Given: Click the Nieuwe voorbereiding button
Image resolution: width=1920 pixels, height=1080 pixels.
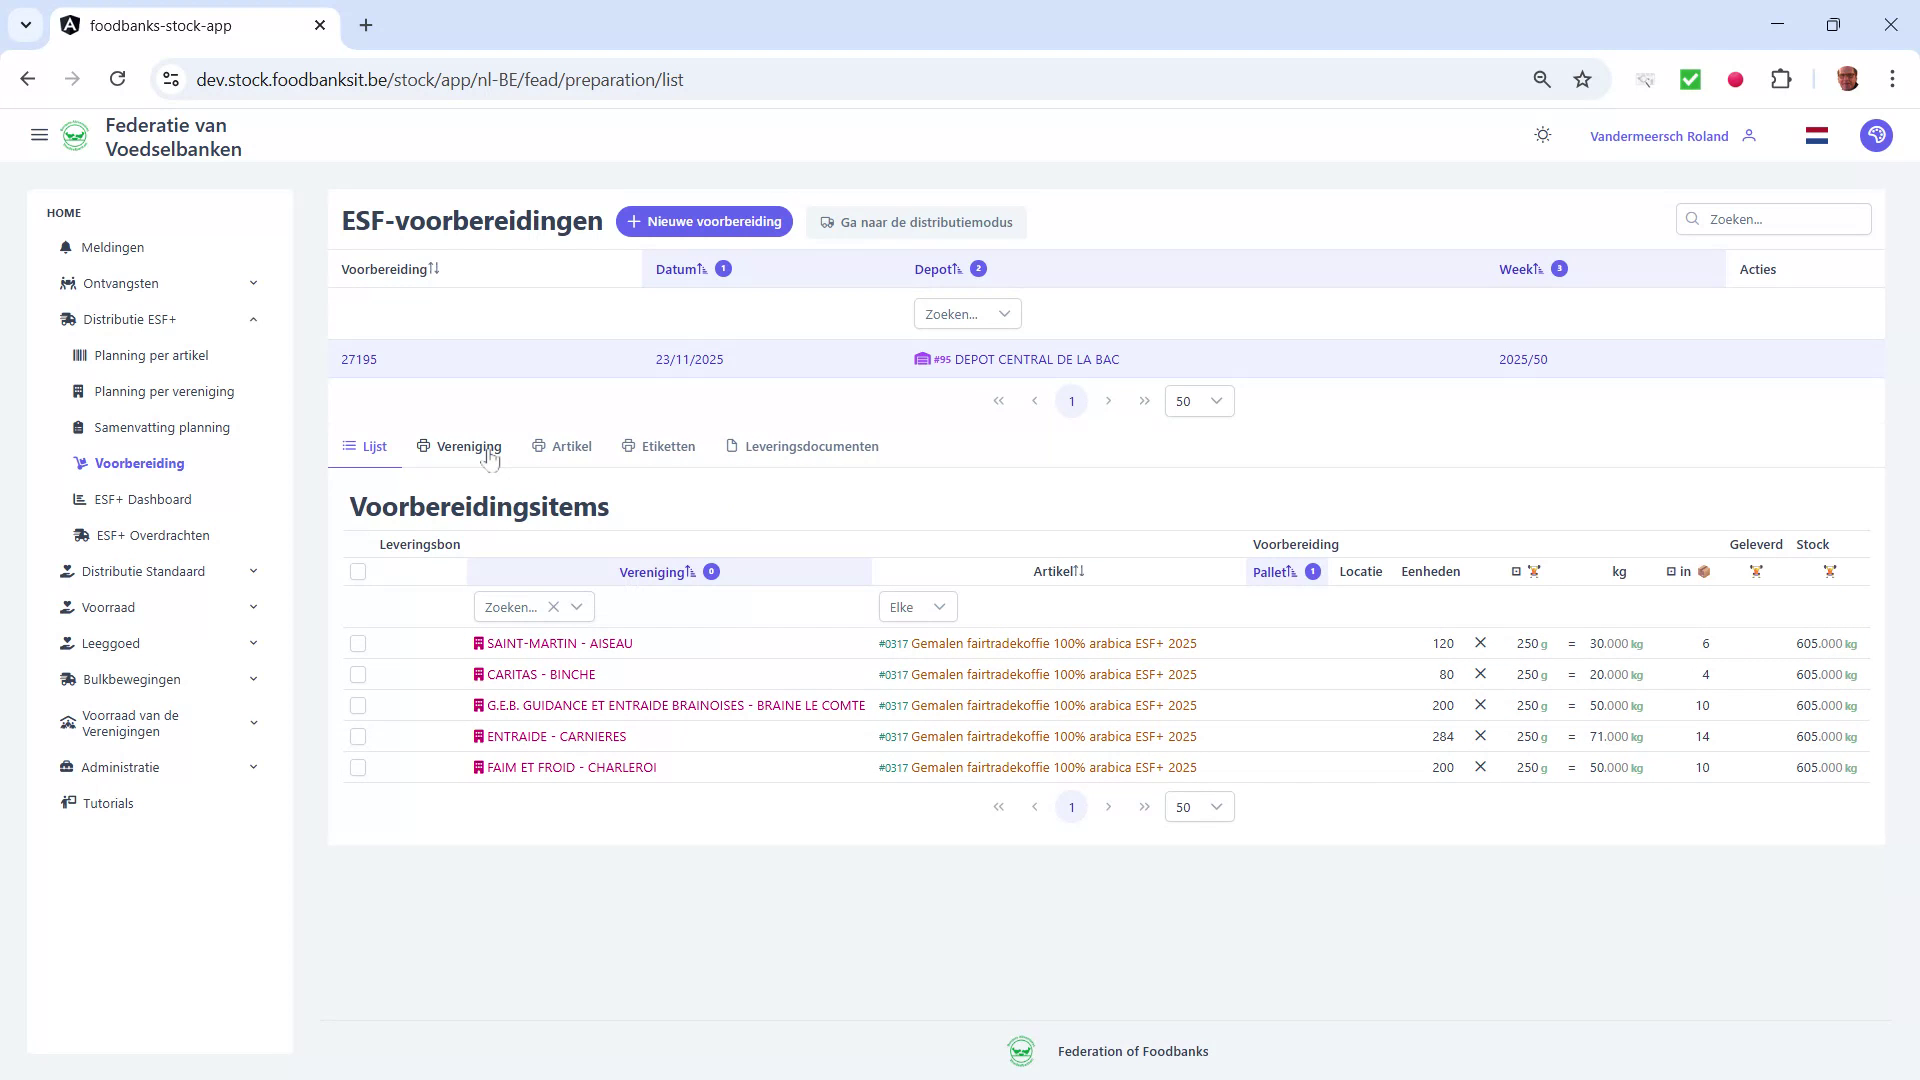Looking at the screenshot, I should coord(704,221).
